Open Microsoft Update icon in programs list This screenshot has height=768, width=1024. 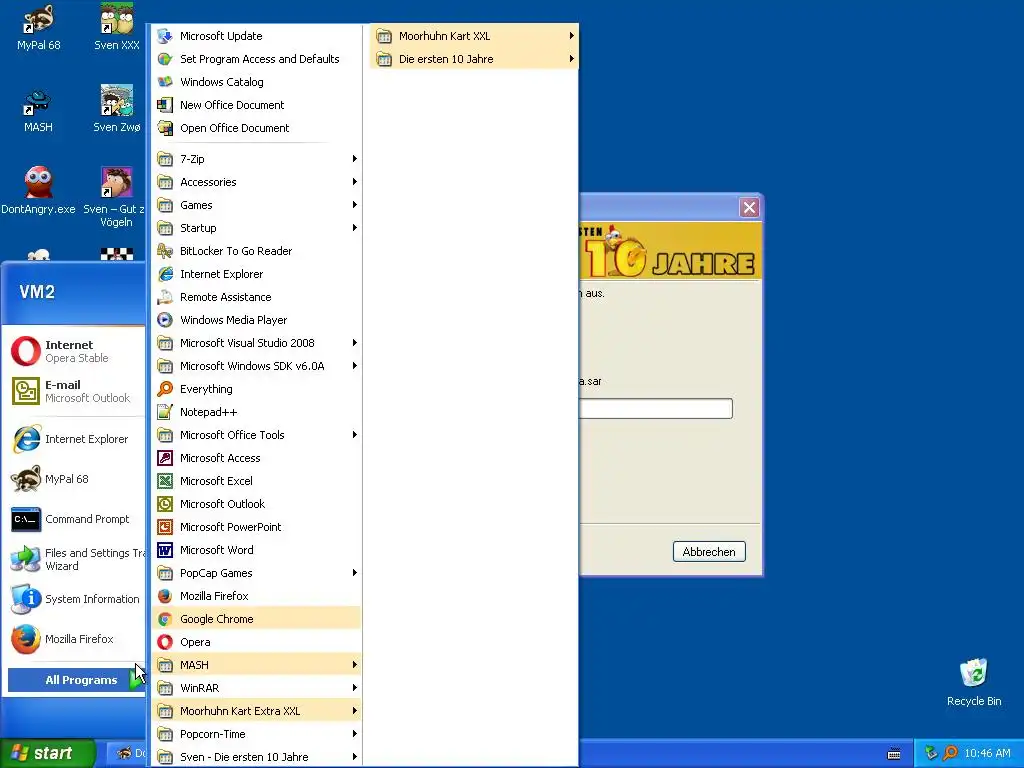165,36
